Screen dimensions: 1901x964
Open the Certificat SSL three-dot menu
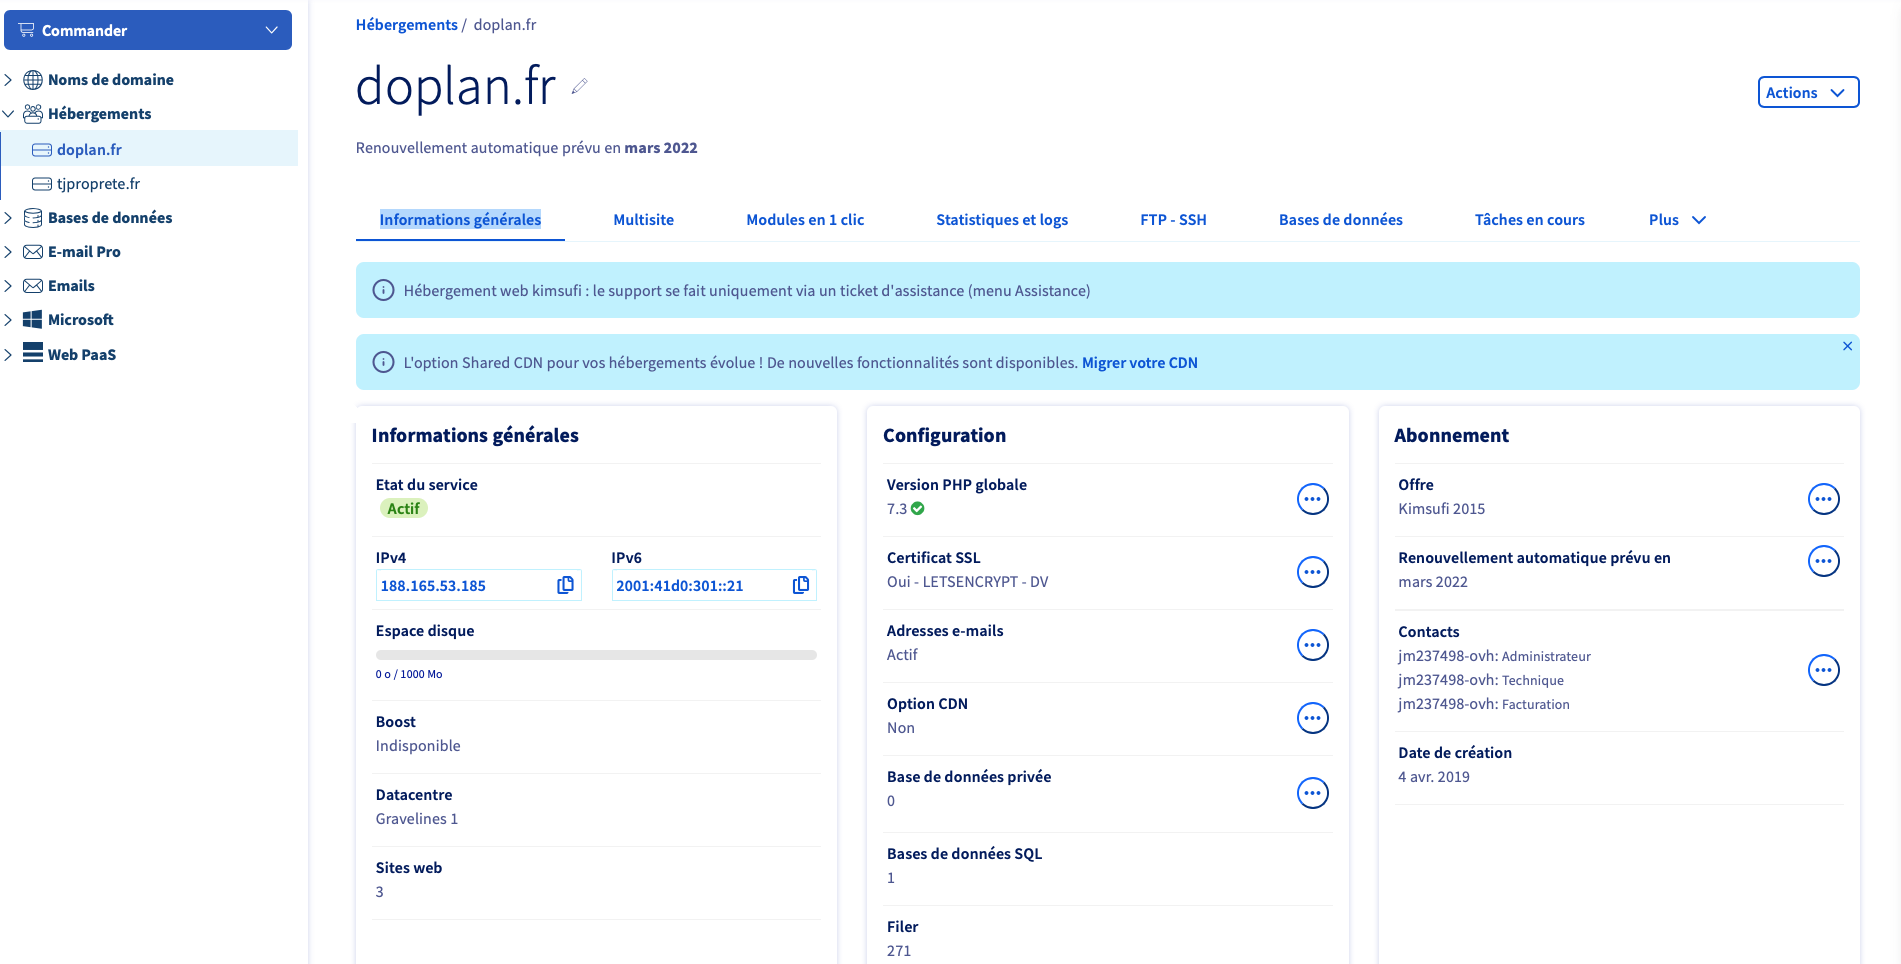(1312, 571)
